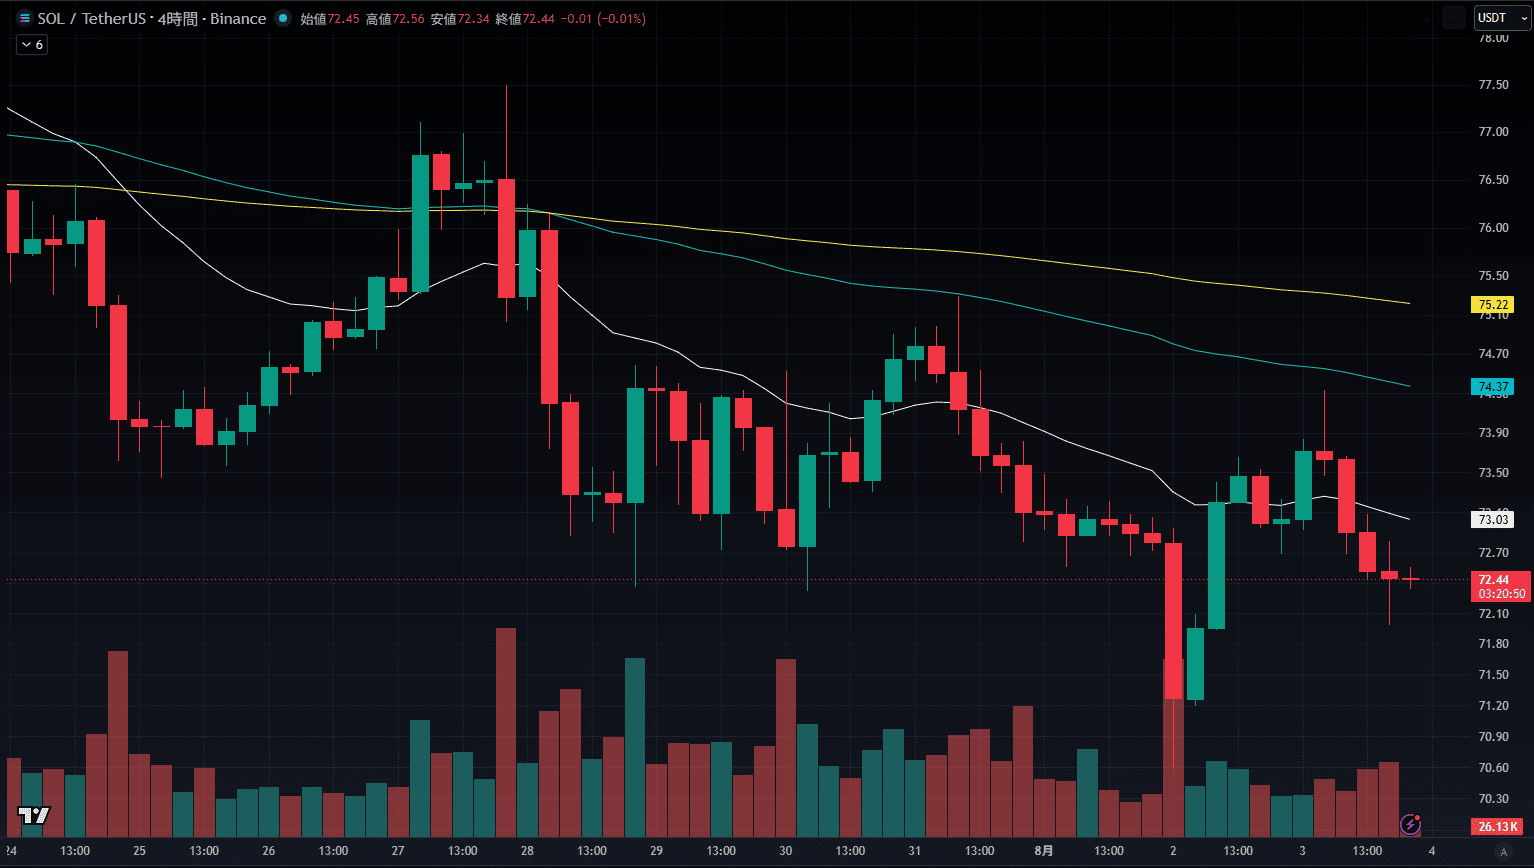
Task: Toggle the auto-scale A button
Action: click(x=1502, y=852)
